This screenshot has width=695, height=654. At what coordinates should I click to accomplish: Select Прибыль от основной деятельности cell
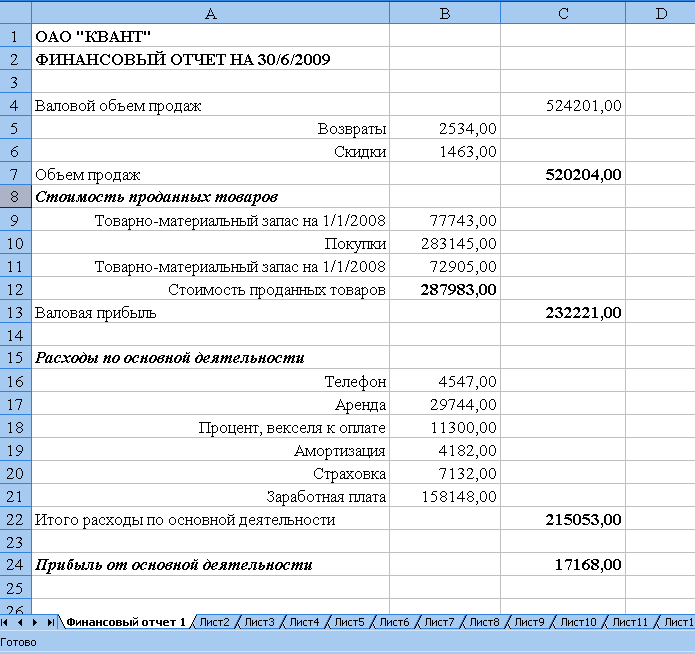point(211,564)
